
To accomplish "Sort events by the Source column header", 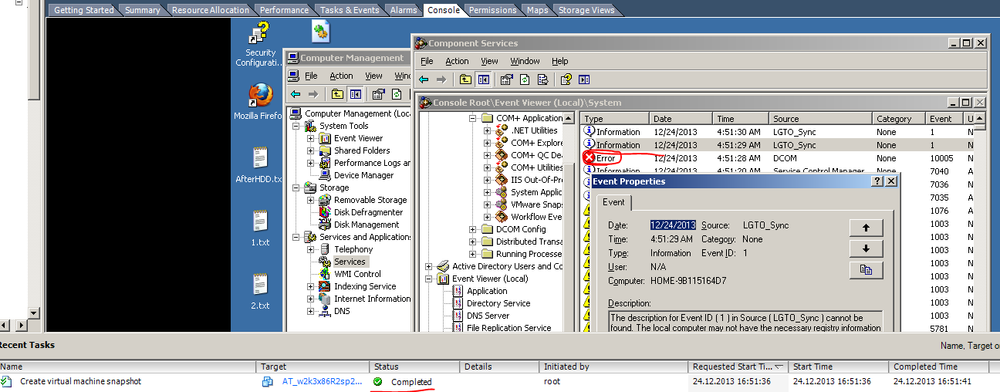I will [820, 119].
